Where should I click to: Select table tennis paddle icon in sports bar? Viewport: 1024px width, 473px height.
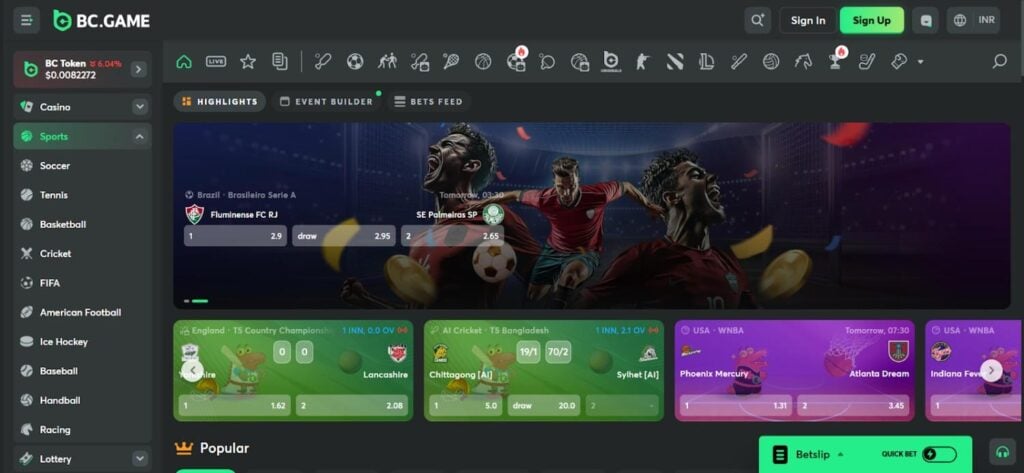547,61
